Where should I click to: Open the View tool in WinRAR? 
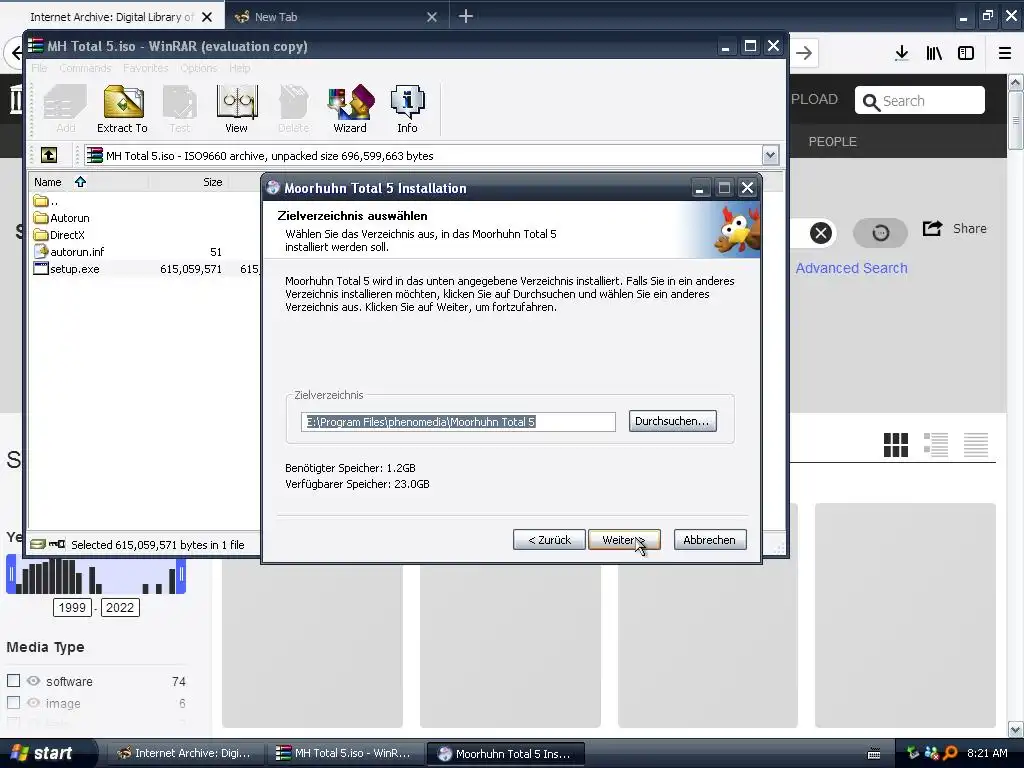pyautogui.click(x=236, y=109)
